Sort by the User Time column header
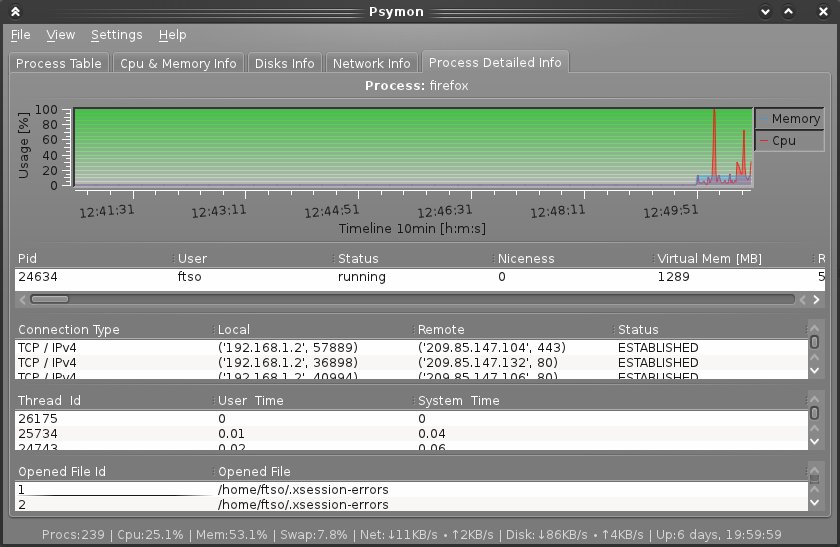840x547 pixels. coord(314,401)
